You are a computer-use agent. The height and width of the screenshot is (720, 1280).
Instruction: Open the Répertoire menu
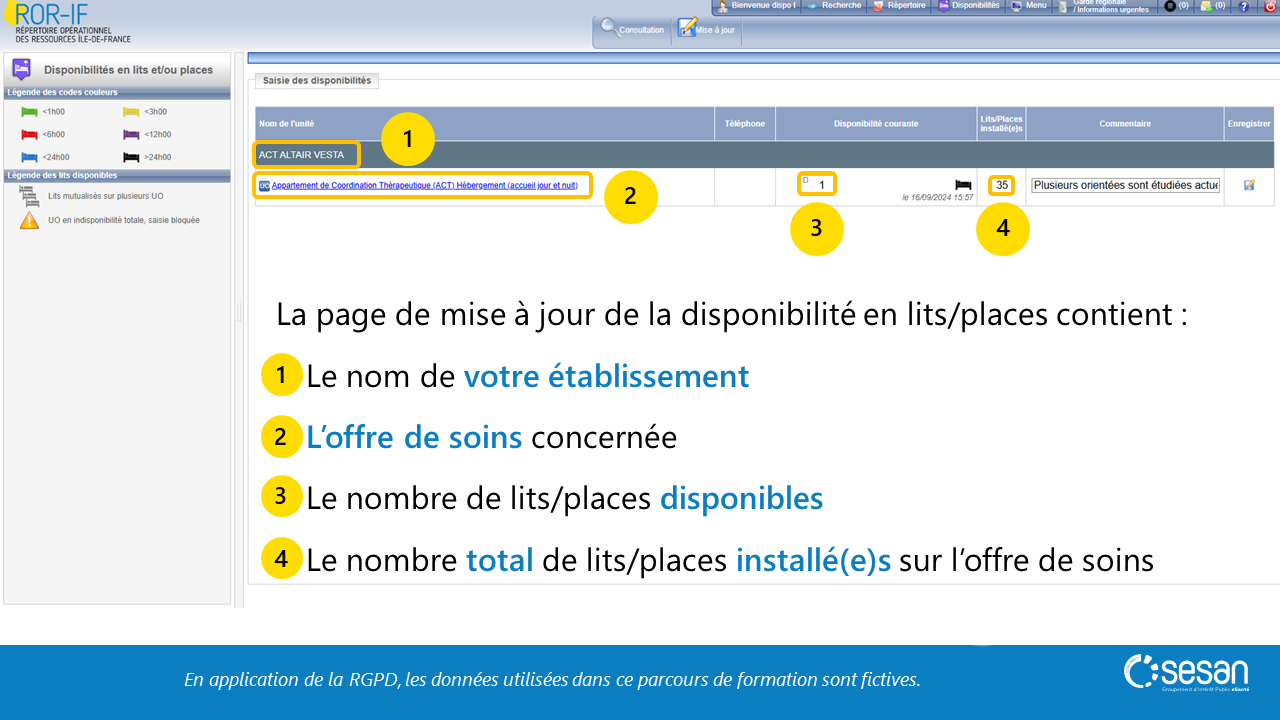[x=900, y=6]
